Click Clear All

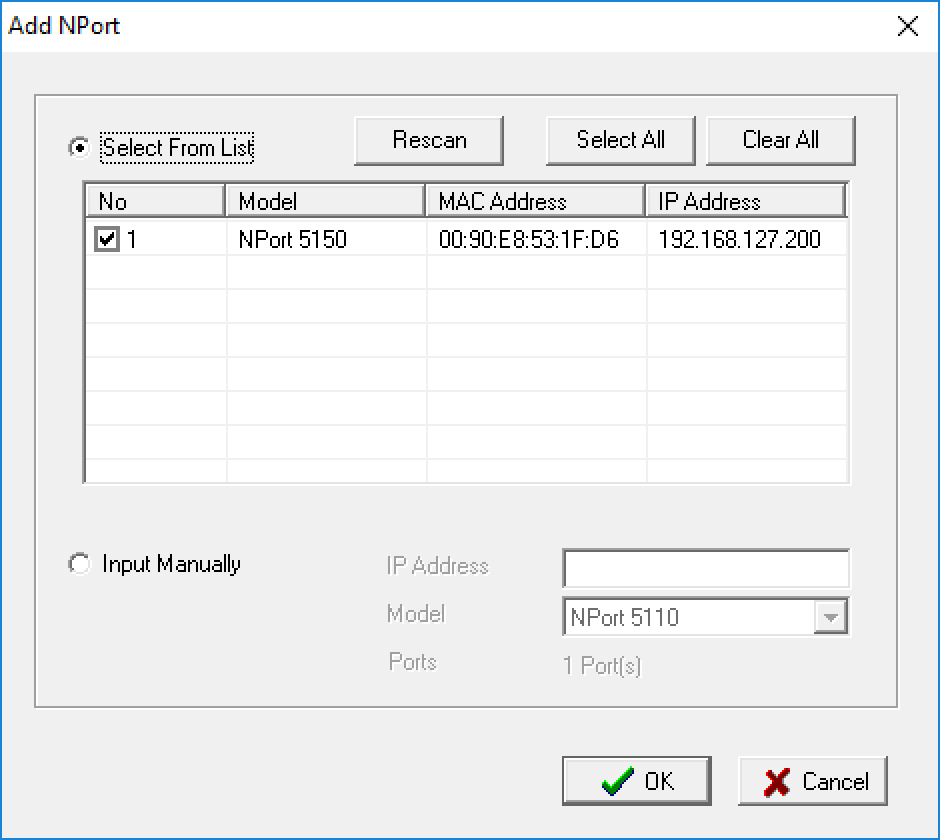(781, 140)
